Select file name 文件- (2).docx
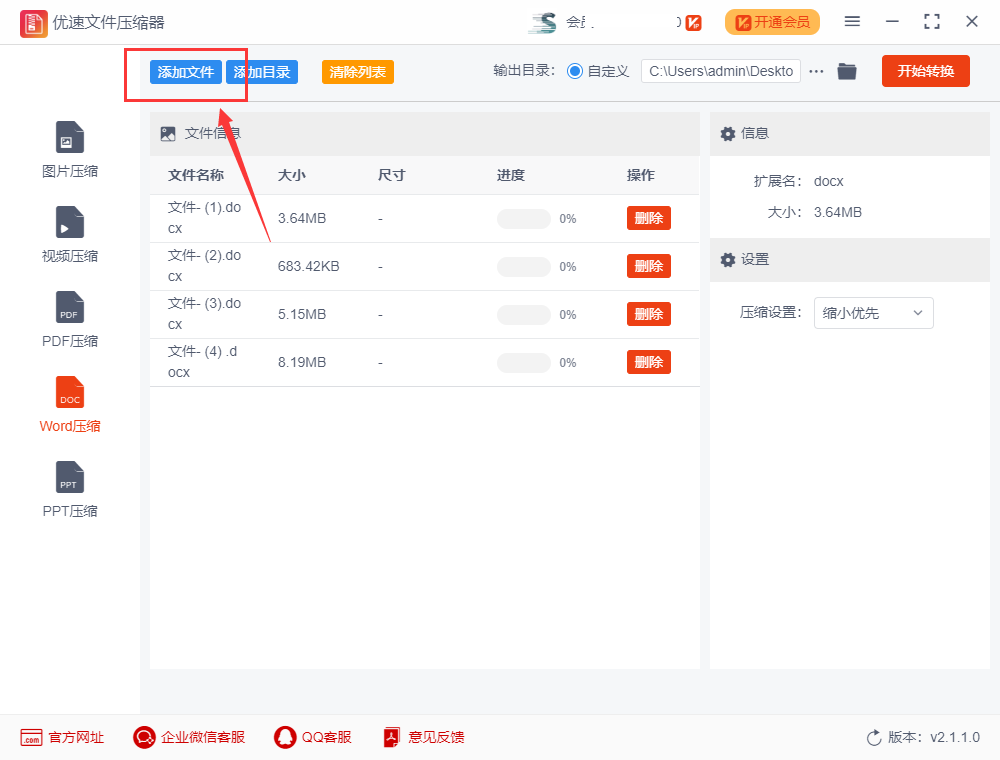1000x760 pixels. (204, 266)
